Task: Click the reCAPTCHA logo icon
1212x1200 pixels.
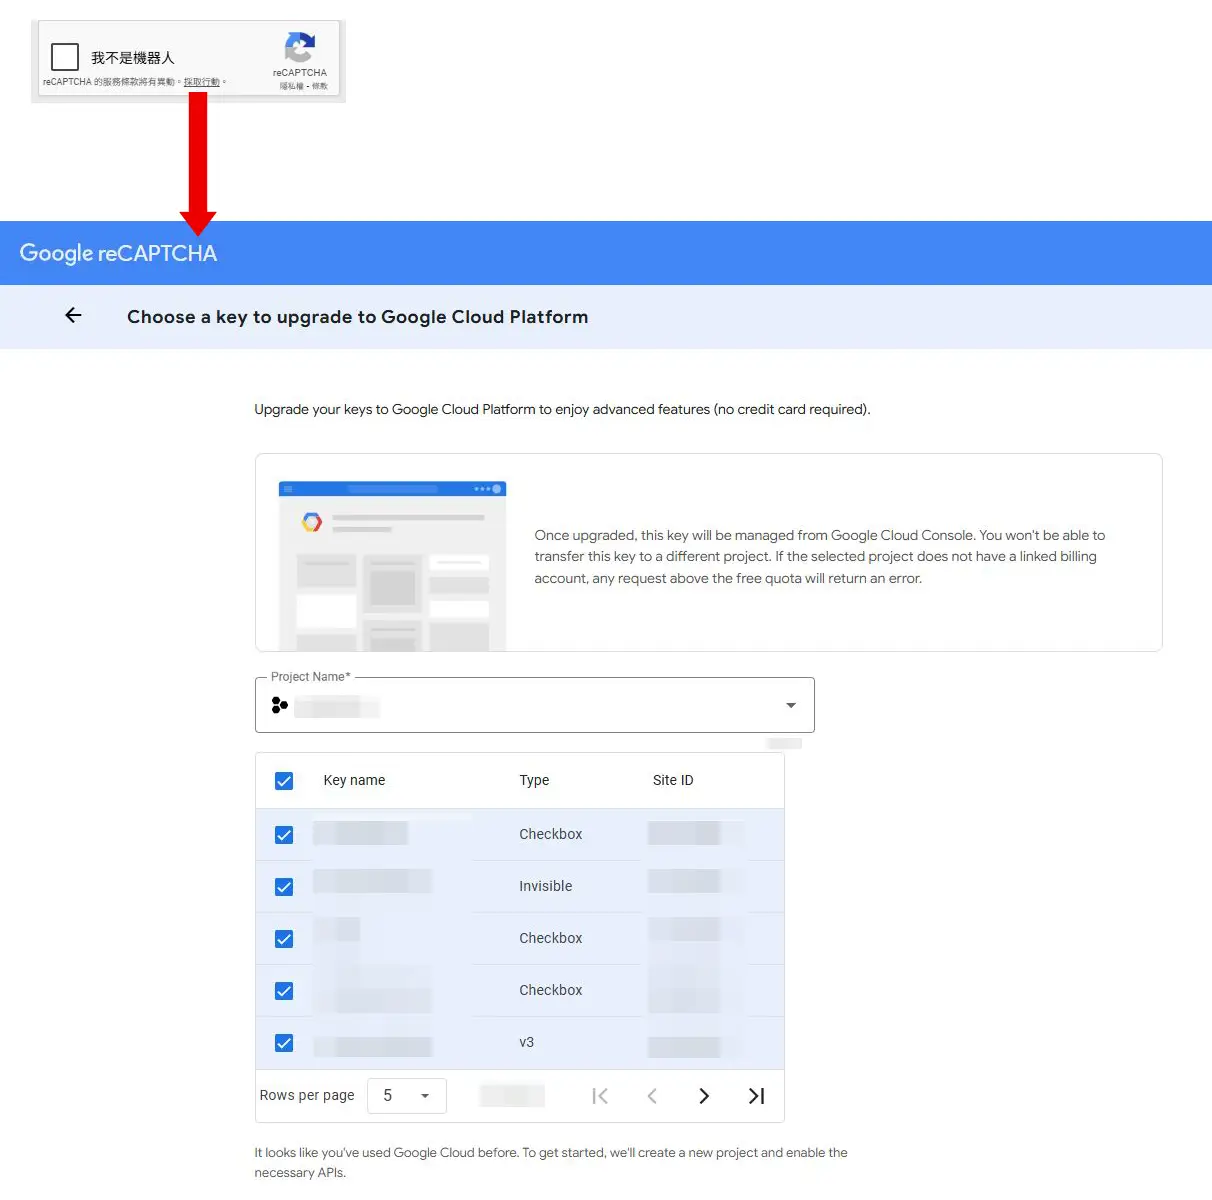Action: (300, 48)
